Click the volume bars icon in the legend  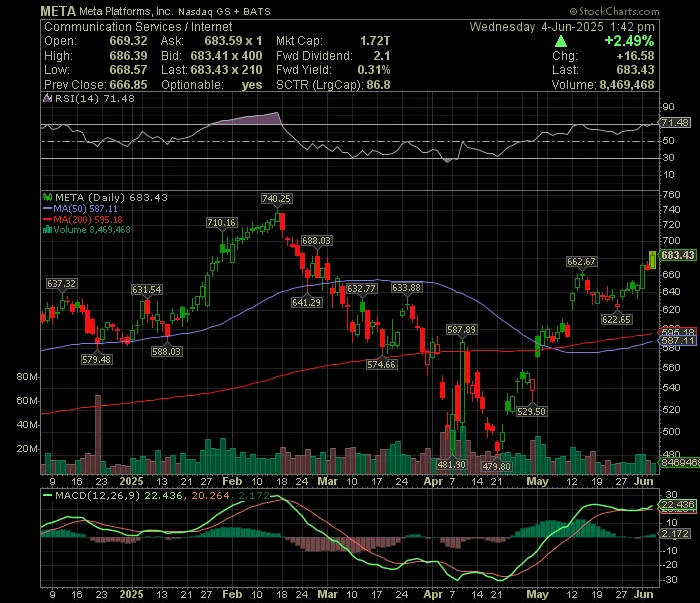pos(47,230)
